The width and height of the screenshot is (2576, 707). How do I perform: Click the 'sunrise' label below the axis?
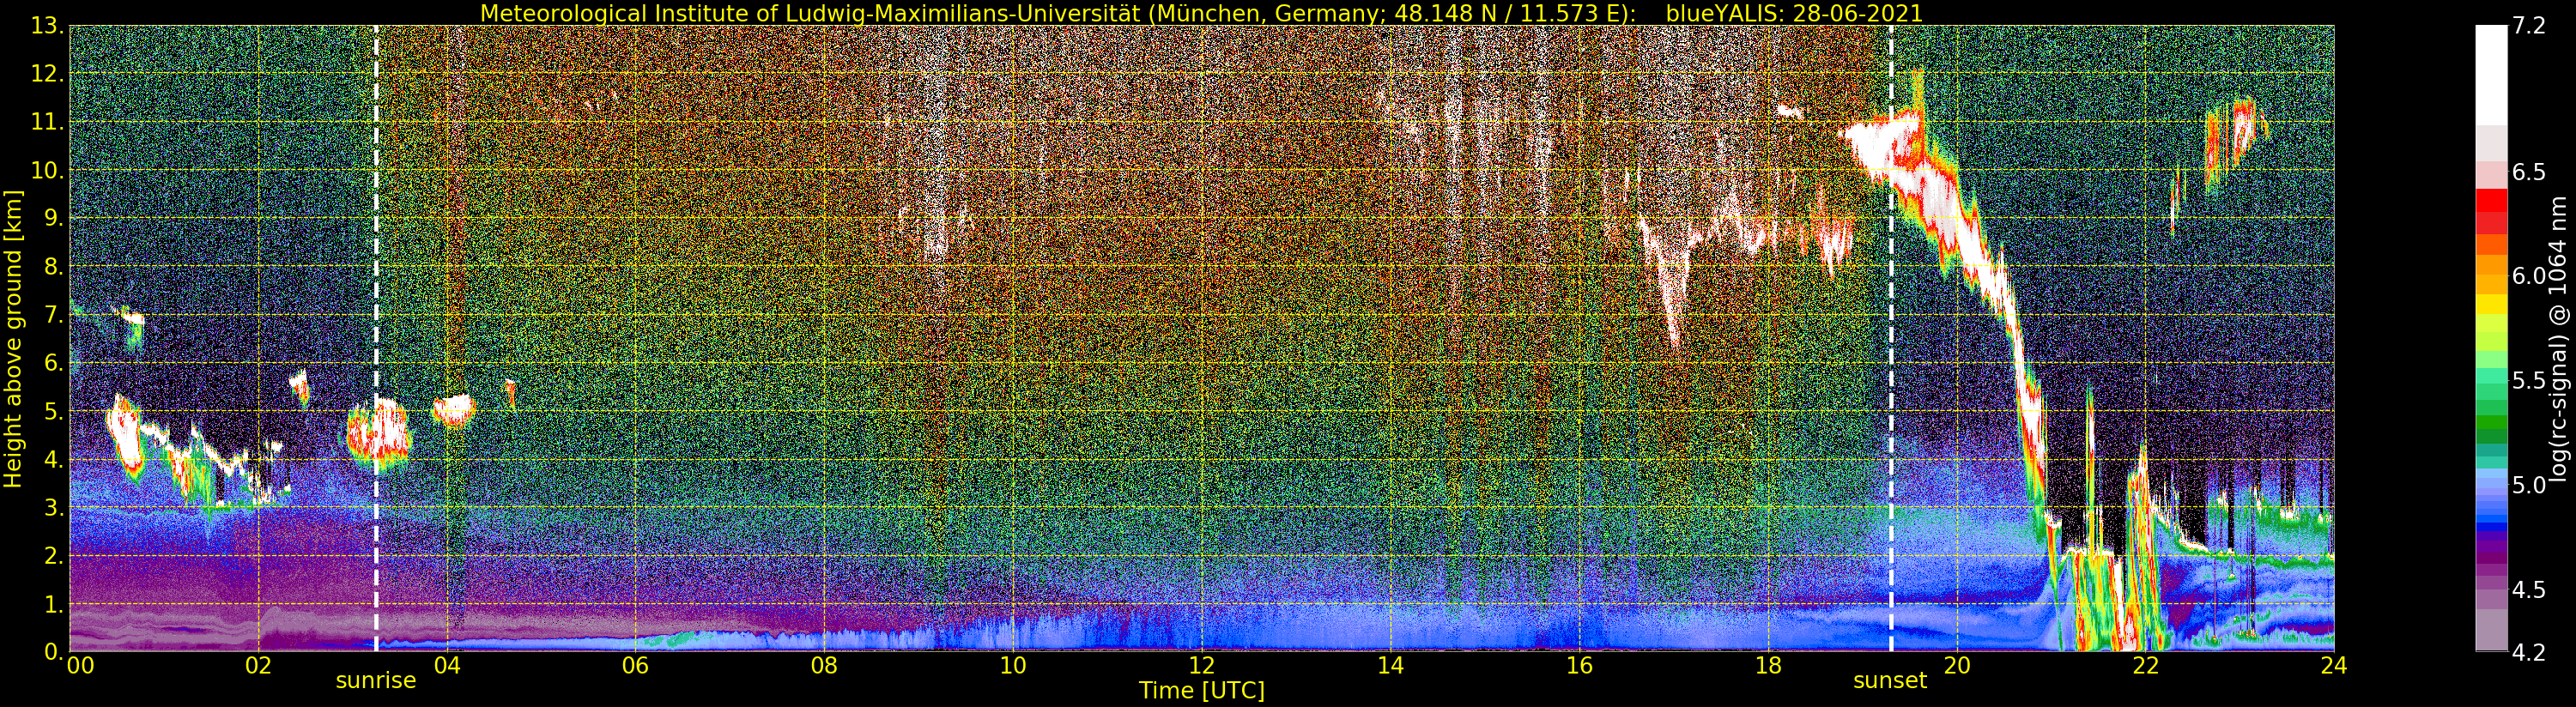pos(375,681)
